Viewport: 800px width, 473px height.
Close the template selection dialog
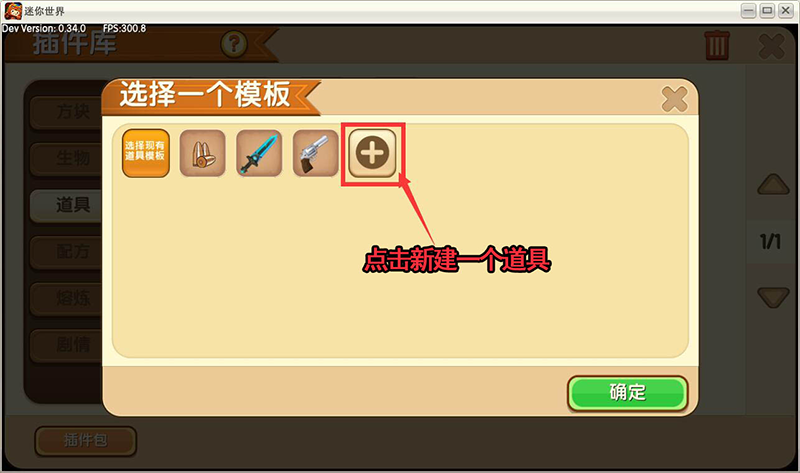674,99
